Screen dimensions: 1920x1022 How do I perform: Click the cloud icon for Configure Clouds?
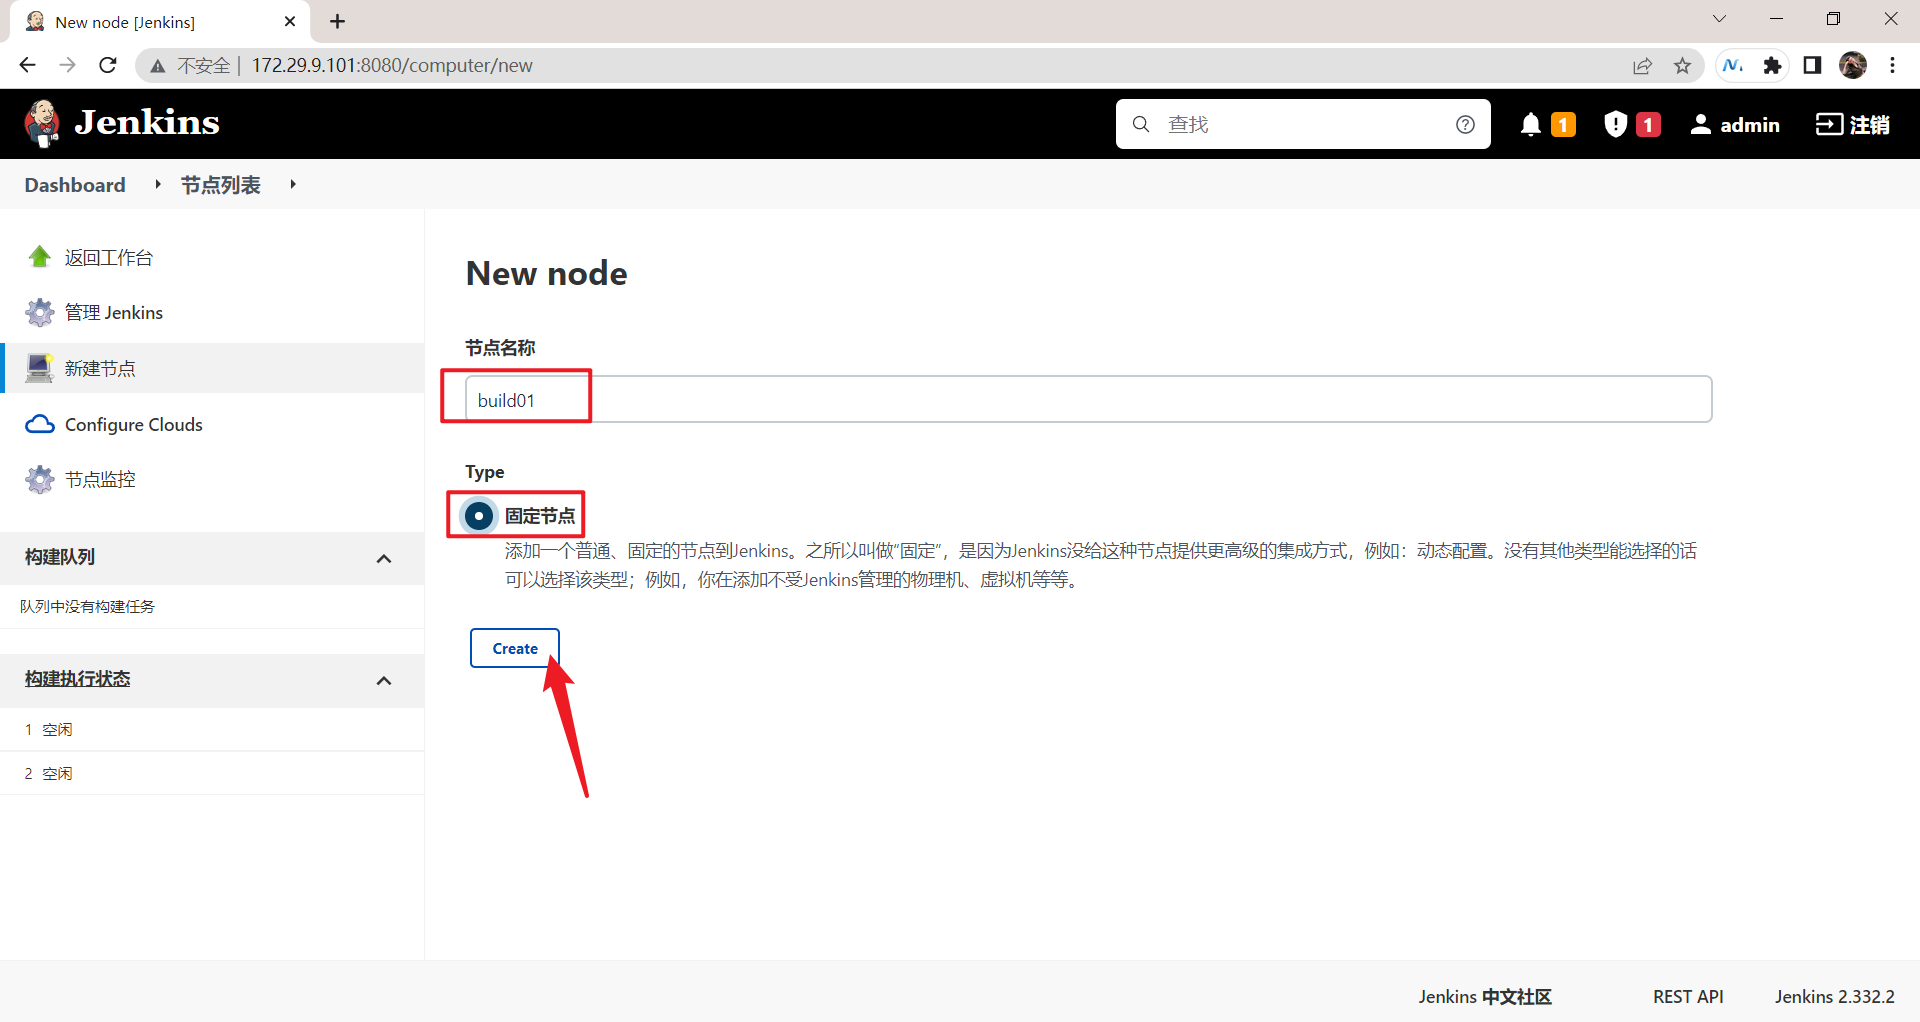(40, 424)
